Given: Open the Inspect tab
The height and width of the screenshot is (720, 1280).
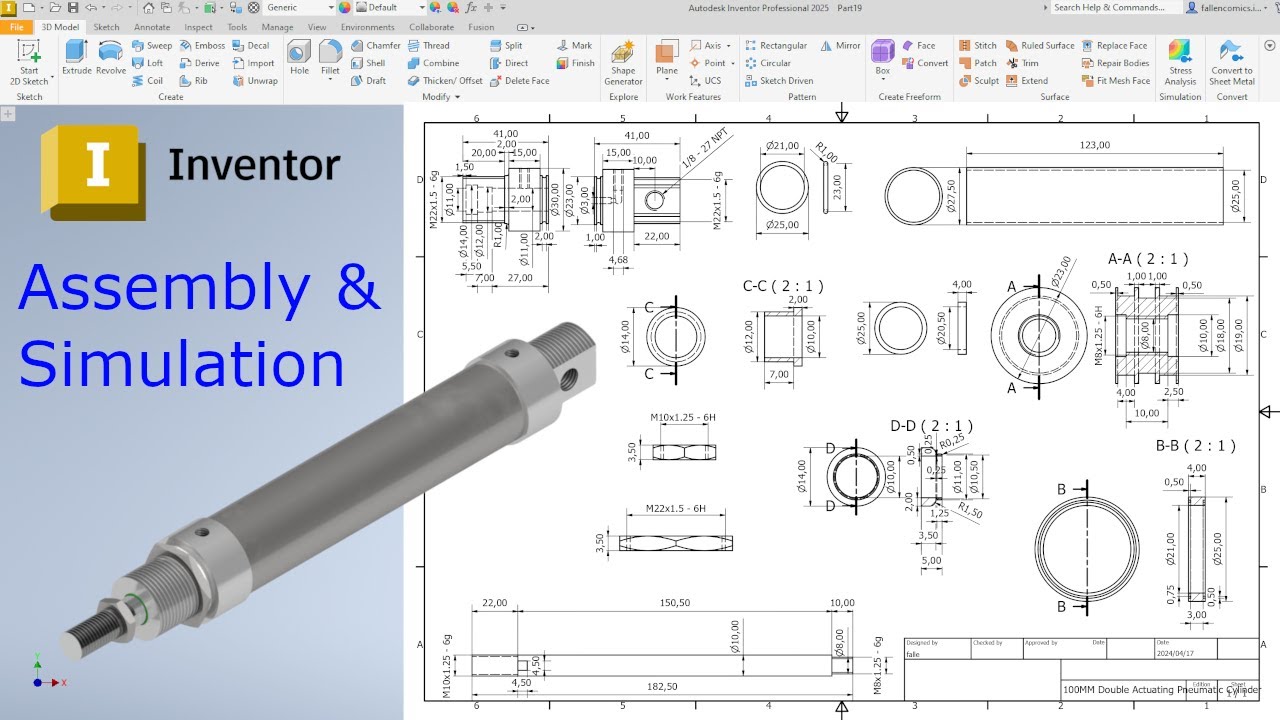Looking at the screenshot, I should coord(198,27).
